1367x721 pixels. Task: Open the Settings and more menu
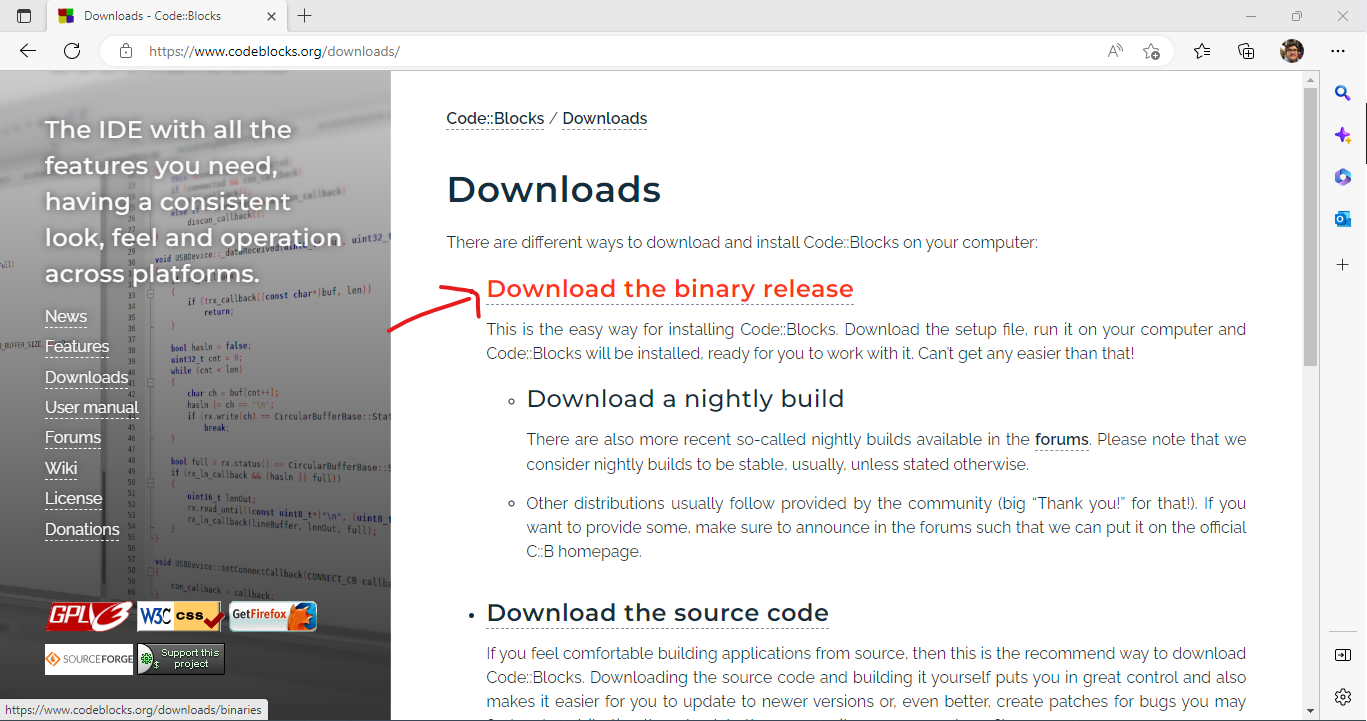(1338, 51)
